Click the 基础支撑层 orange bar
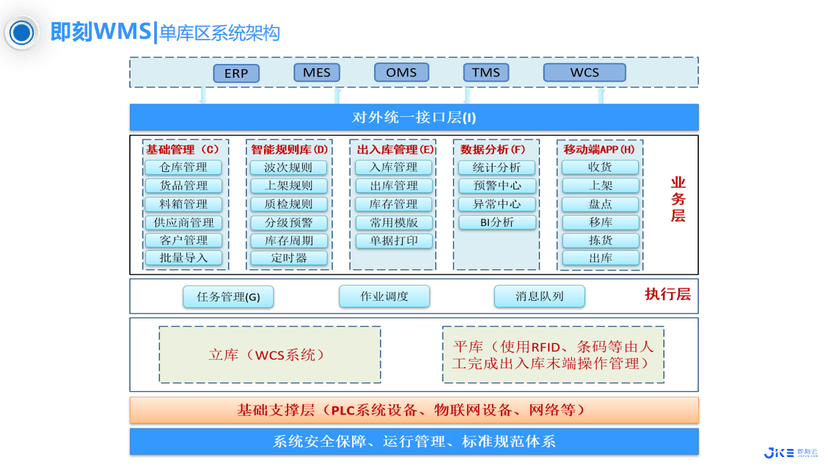Image resolution: width=828 pixels, height=466 pixels. [414, 410]
